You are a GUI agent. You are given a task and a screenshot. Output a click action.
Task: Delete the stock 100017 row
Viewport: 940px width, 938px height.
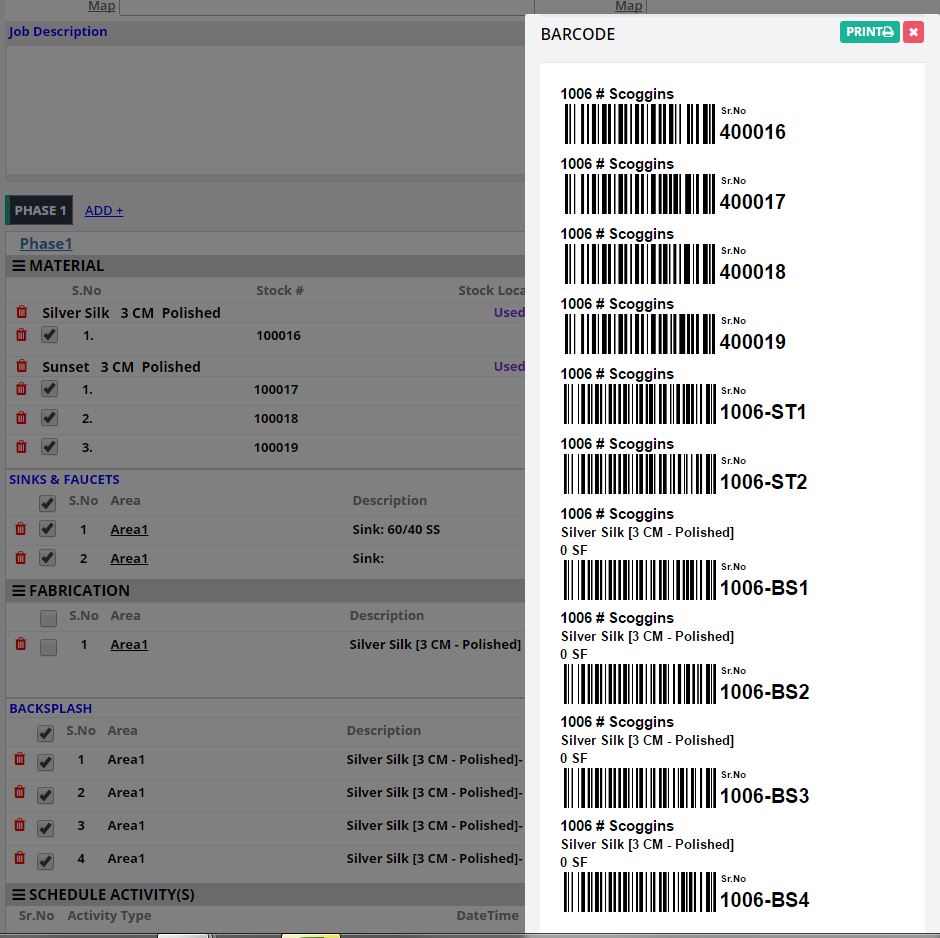click(x=21, y=388)
